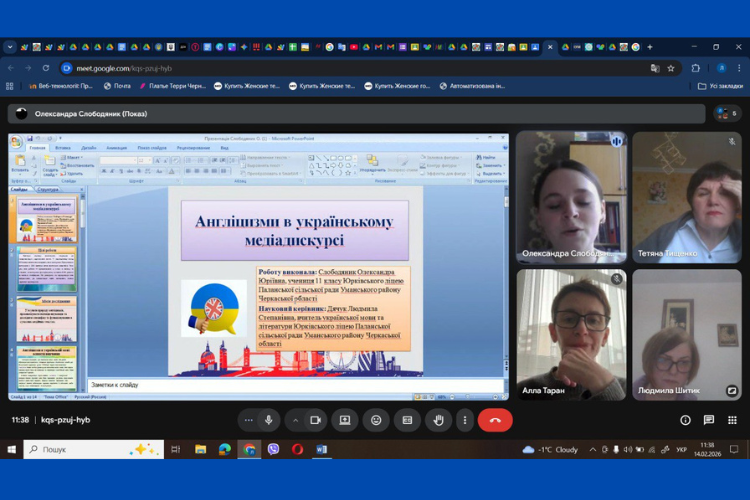Click the share screen icon
The width and height of the screenshot is (750, 500).
pos(345,420)
